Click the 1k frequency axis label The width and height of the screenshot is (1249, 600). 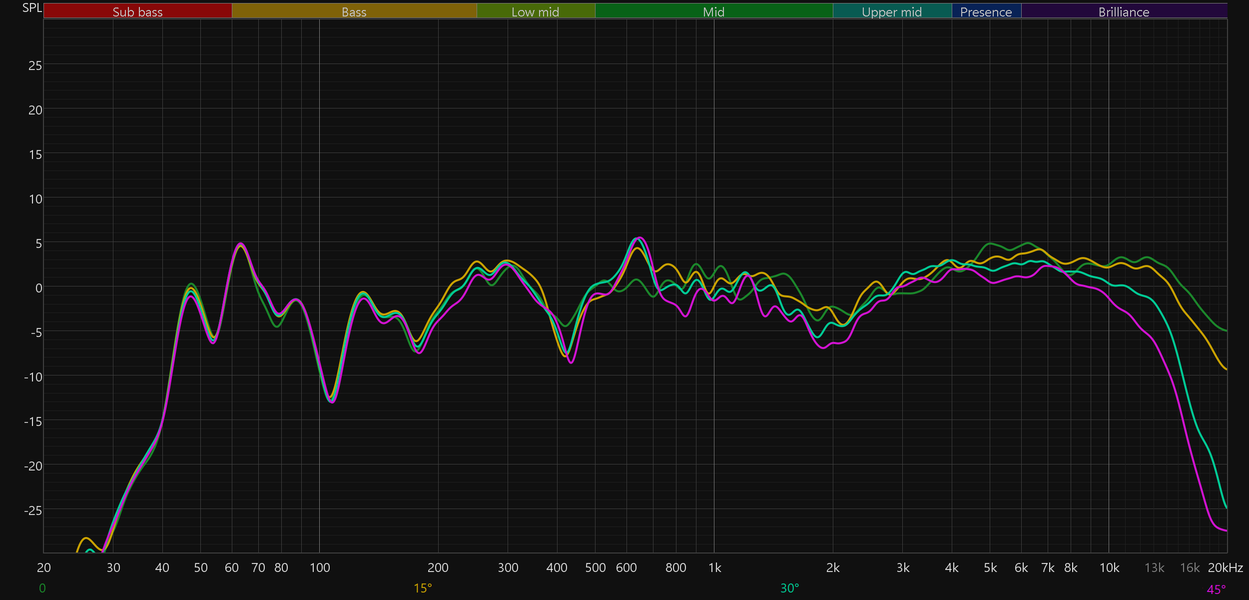click(714, 567)
